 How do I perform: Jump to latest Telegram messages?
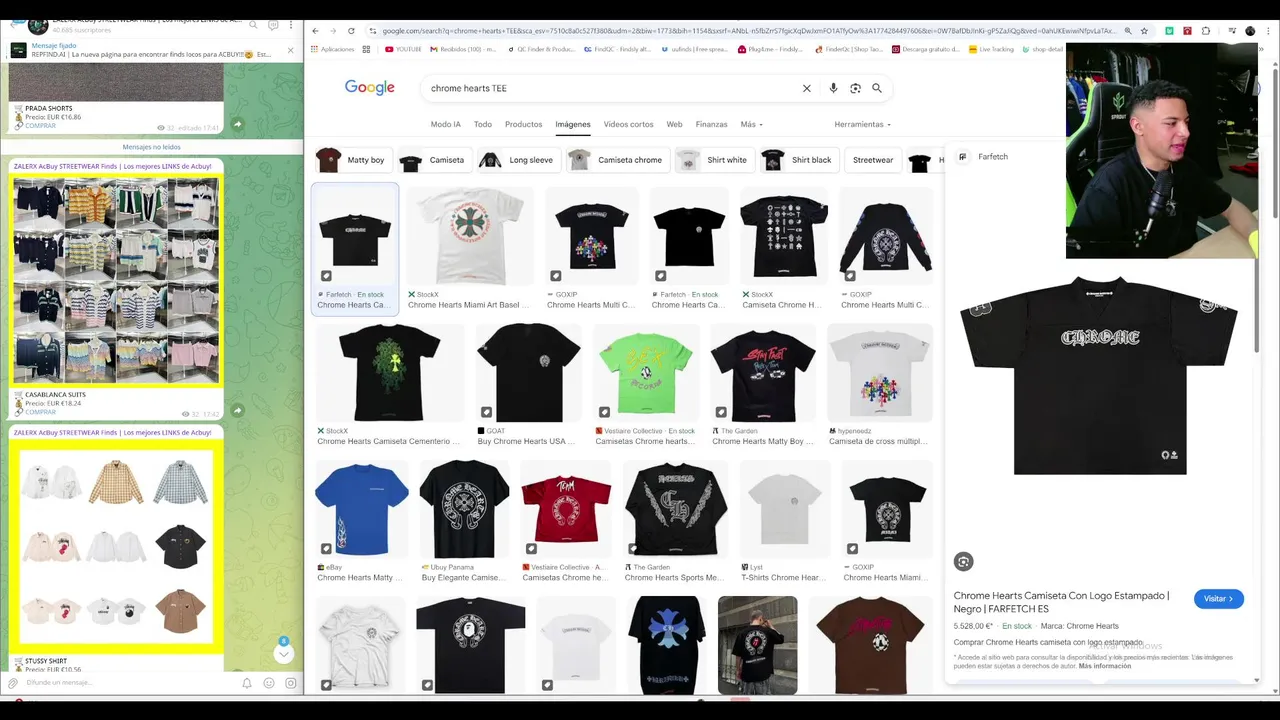tap(283, 653)
